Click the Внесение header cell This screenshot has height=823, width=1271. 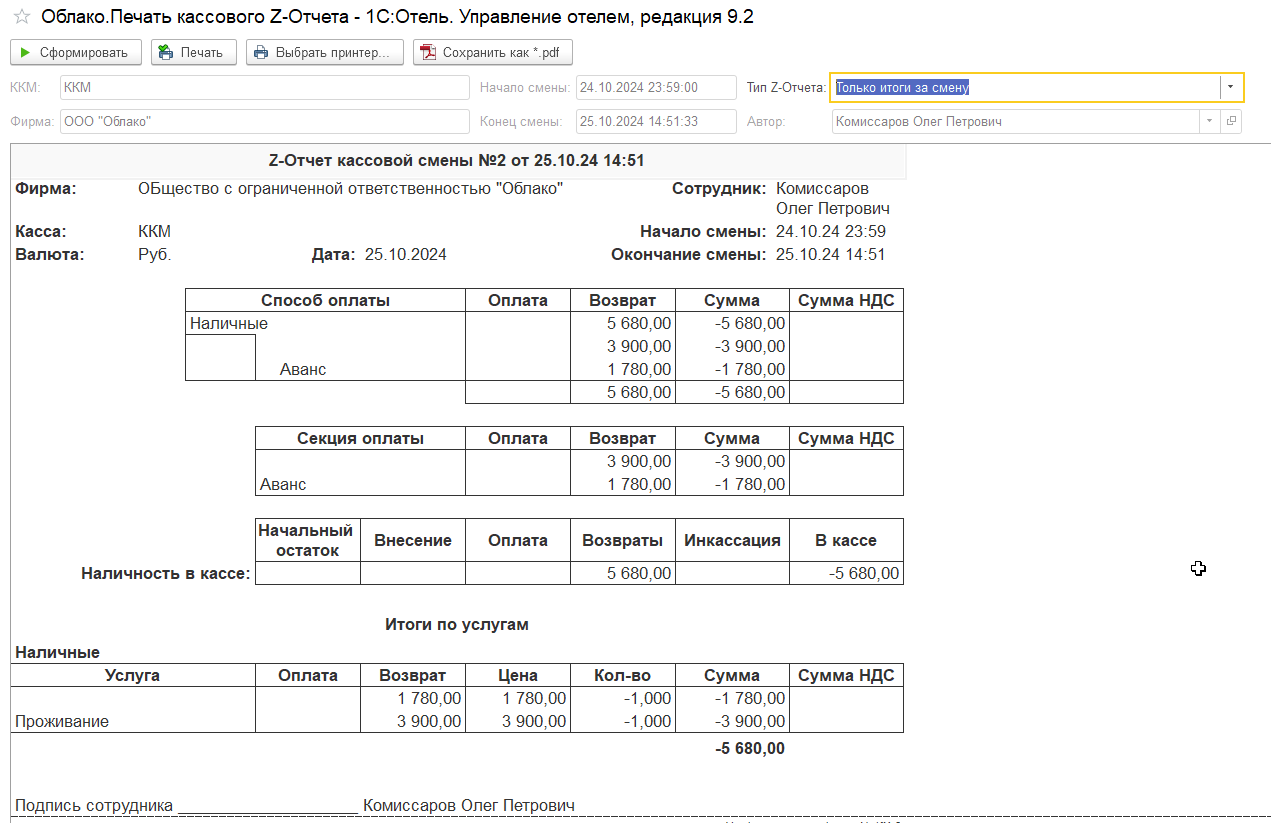pos(413,540)
